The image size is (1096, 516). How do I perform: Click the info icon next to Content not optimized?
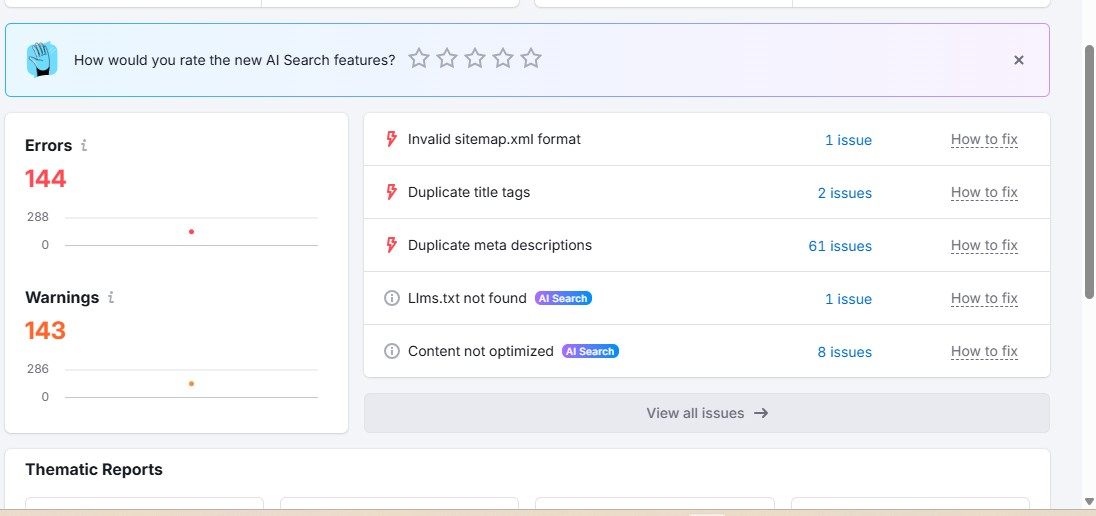[x=392, y=351]
